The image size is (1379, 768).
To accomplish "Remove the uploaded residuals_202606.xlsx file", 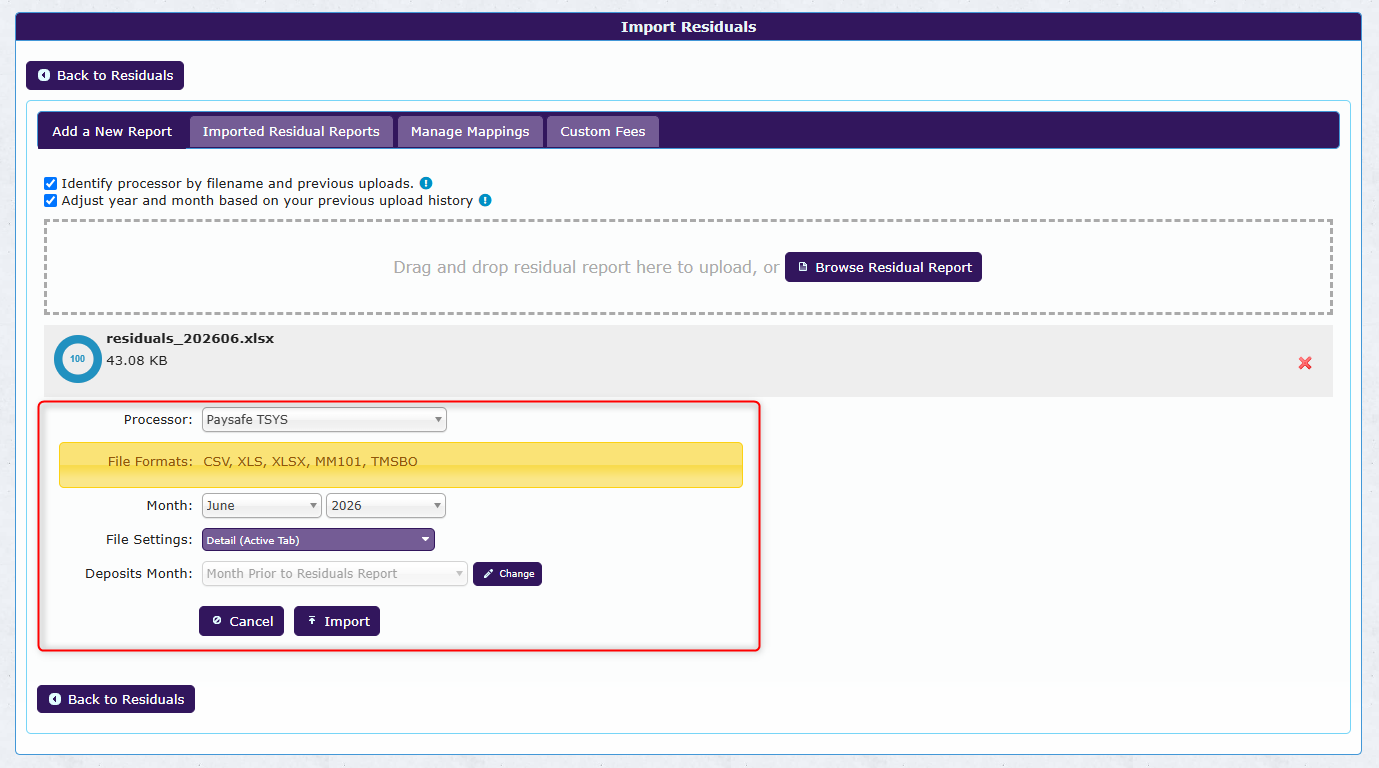I will coord(1305,363).
